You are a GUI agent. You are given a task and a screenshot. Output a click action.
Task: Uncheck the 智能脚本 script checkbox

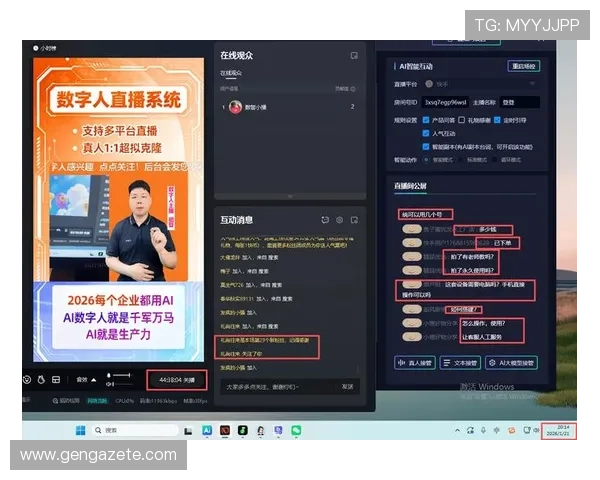pos(426,147)
